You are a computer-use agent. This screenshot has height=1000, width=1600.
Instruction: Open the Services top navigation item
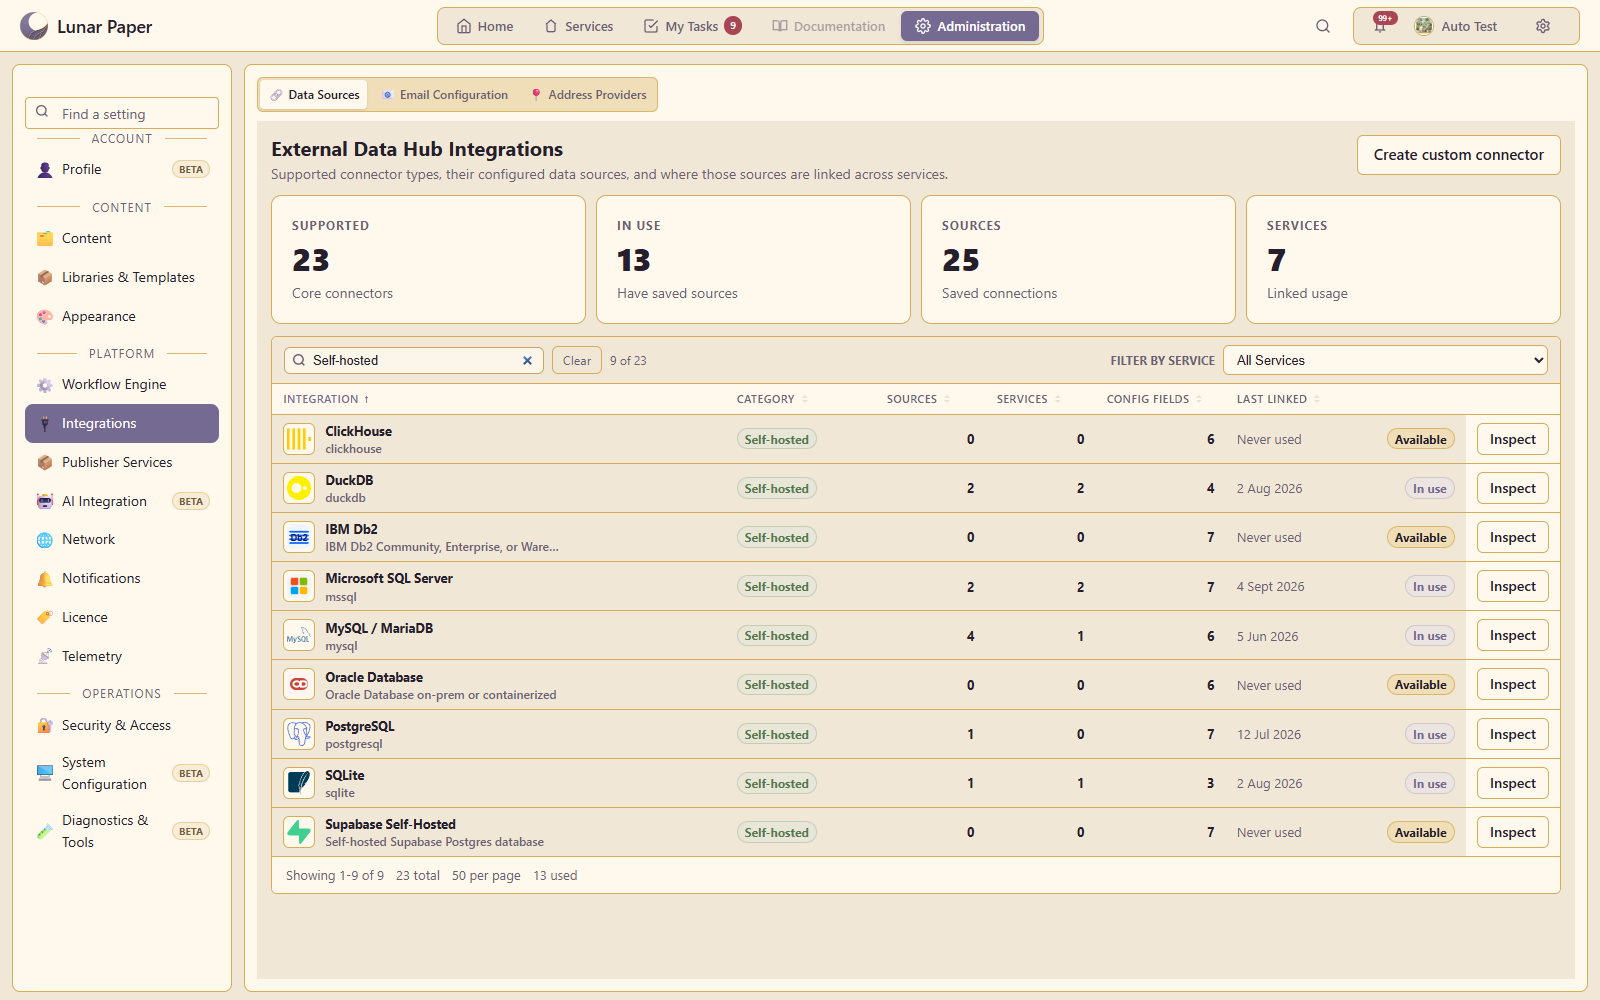click(579, 26)
